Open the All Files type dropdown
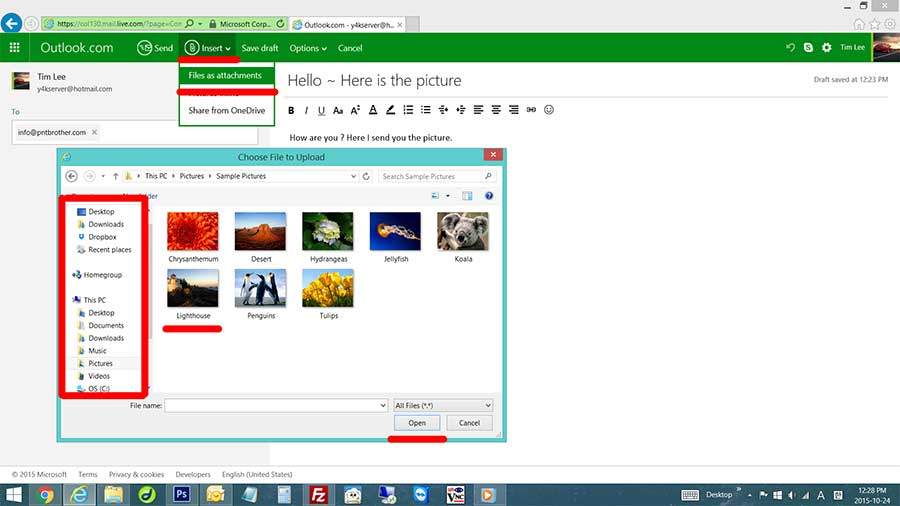The image size is (900, 506). 443,405
